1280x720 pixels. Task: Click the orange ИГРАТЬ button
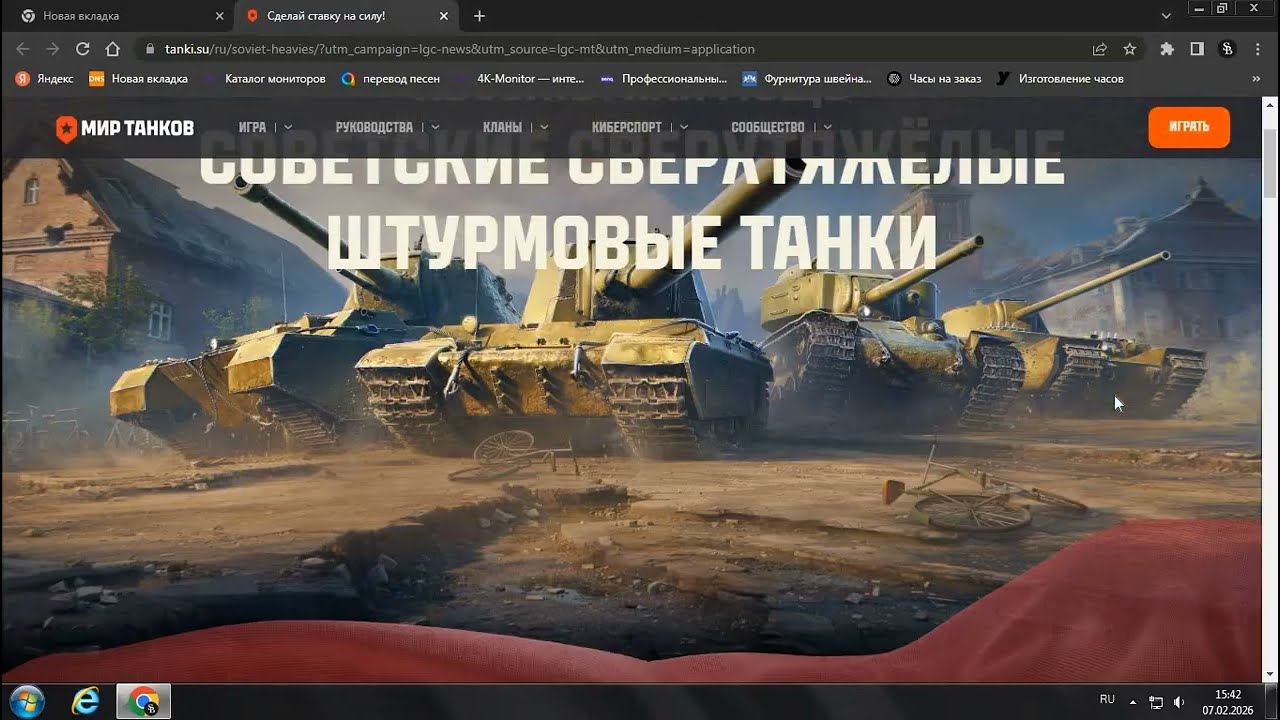[1189, 127]
